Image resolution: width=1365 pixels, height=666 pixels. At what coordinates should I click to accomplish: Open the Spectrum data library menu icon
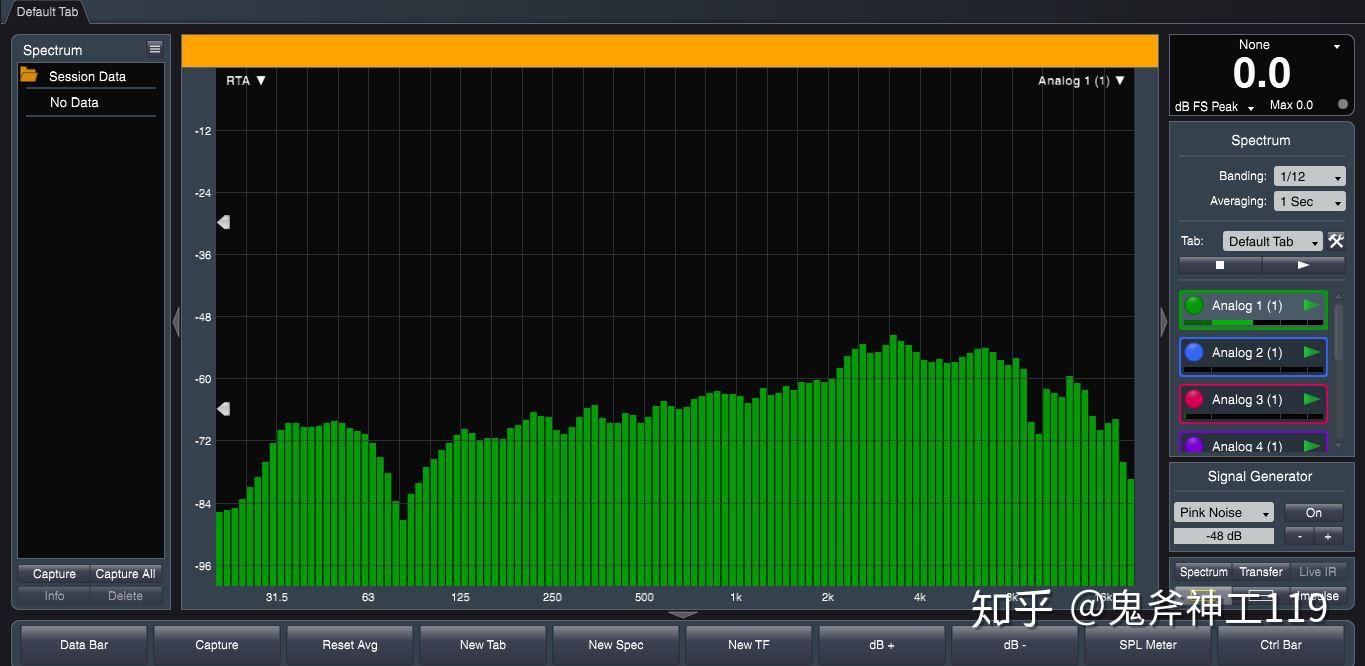point(154,48)
